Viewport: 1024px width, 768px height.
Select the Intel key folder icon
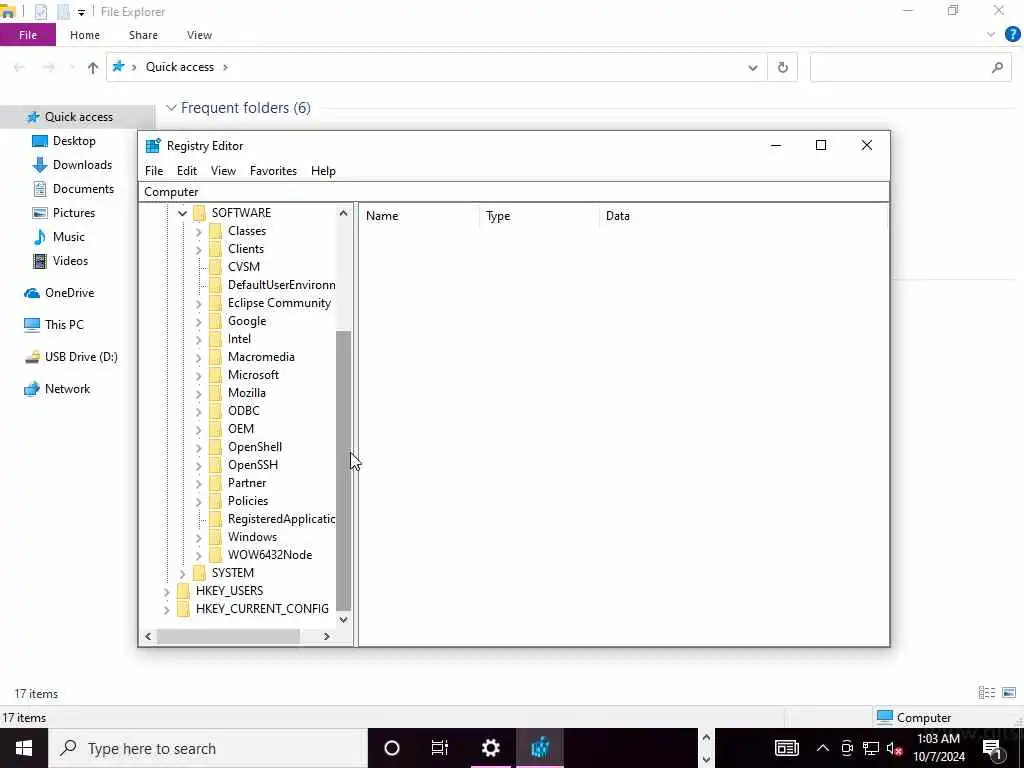coord(216,339)
